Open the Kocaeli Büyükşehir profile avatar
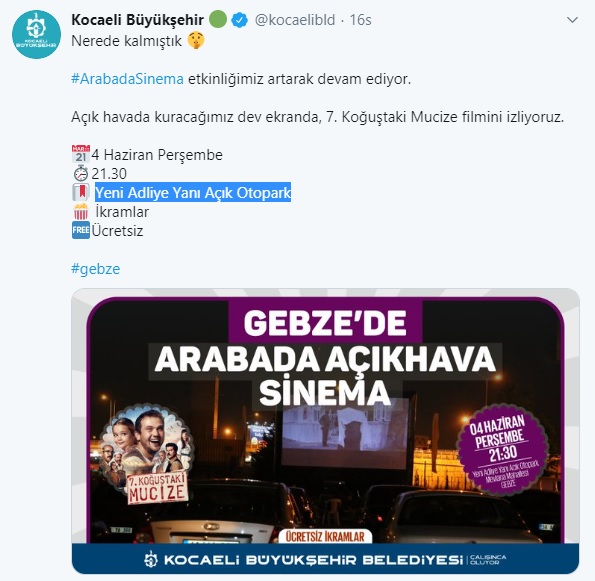Image resolution: width=595 pixels, height=581 pixels. [x=36, y=35]
